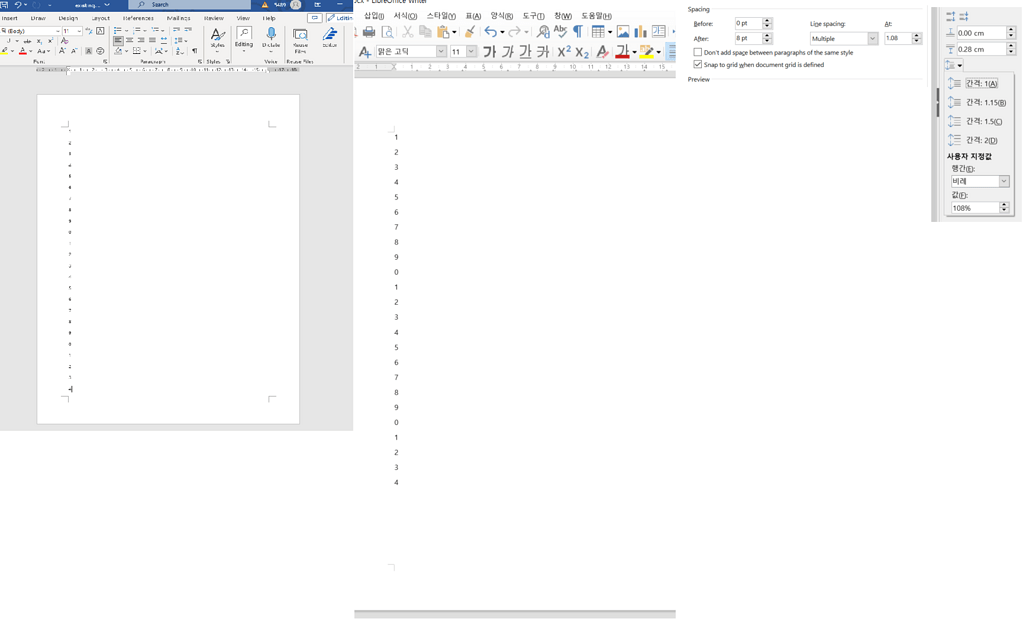Open the LibreOffice highlight color dropdown arrow
This screenshot has width=1023, height=622.
click(658, 52)
